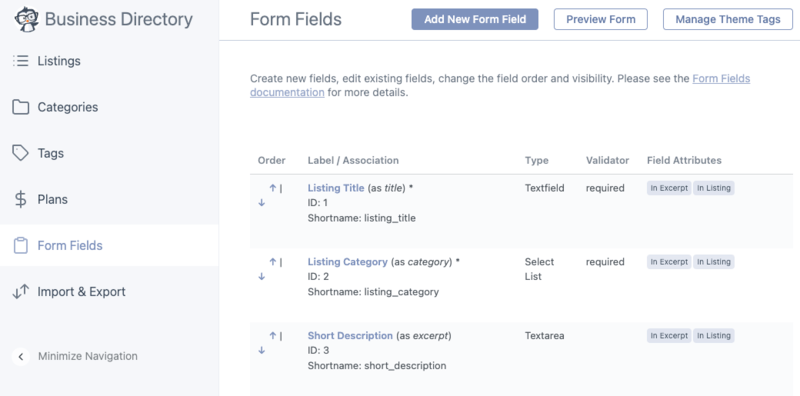Go to the Plans menu item

coord(53,200)
